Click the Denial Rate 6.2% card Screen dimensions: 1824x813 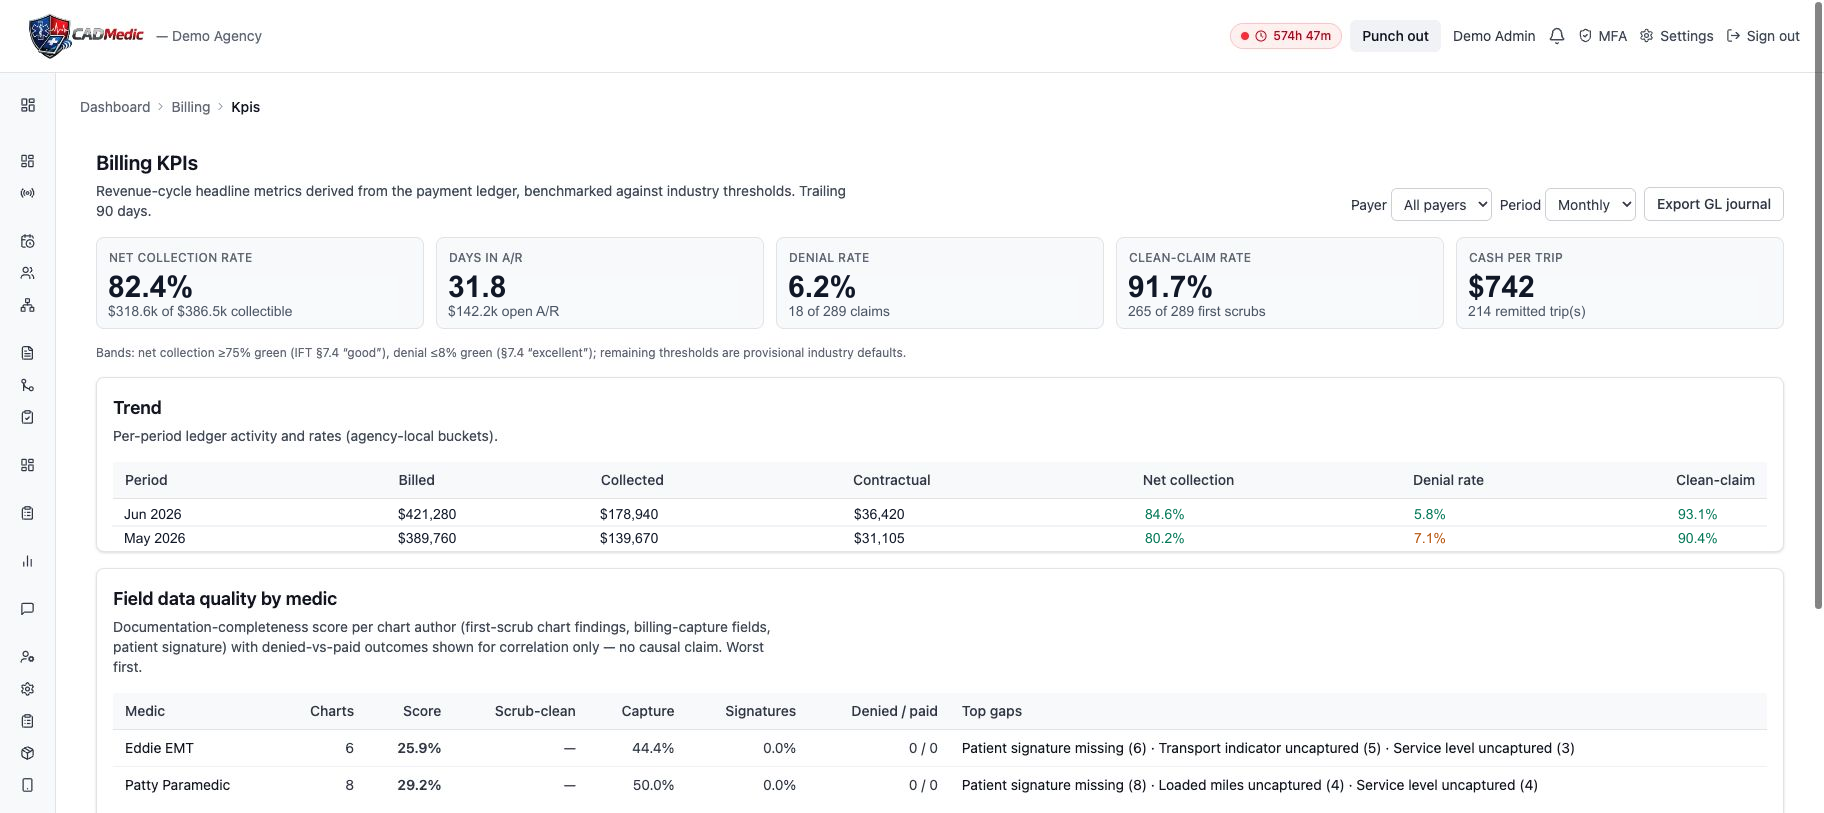tap(940, 283)
